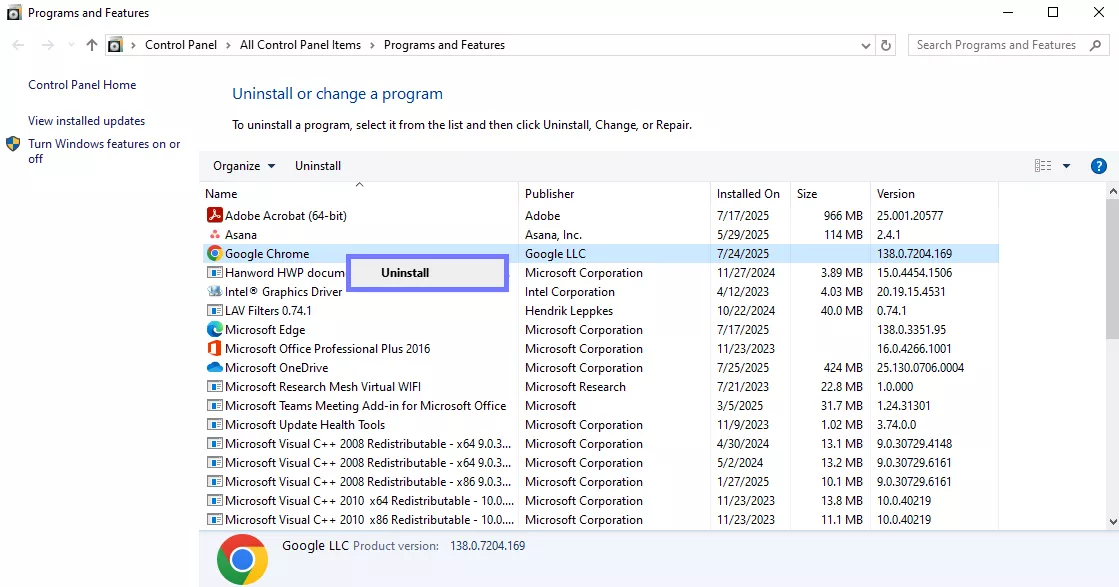Image resolution: width=1119 pixels, height=587 pixels.
Task: Click Control Panel Home link
Action: (x=81, y=85)
